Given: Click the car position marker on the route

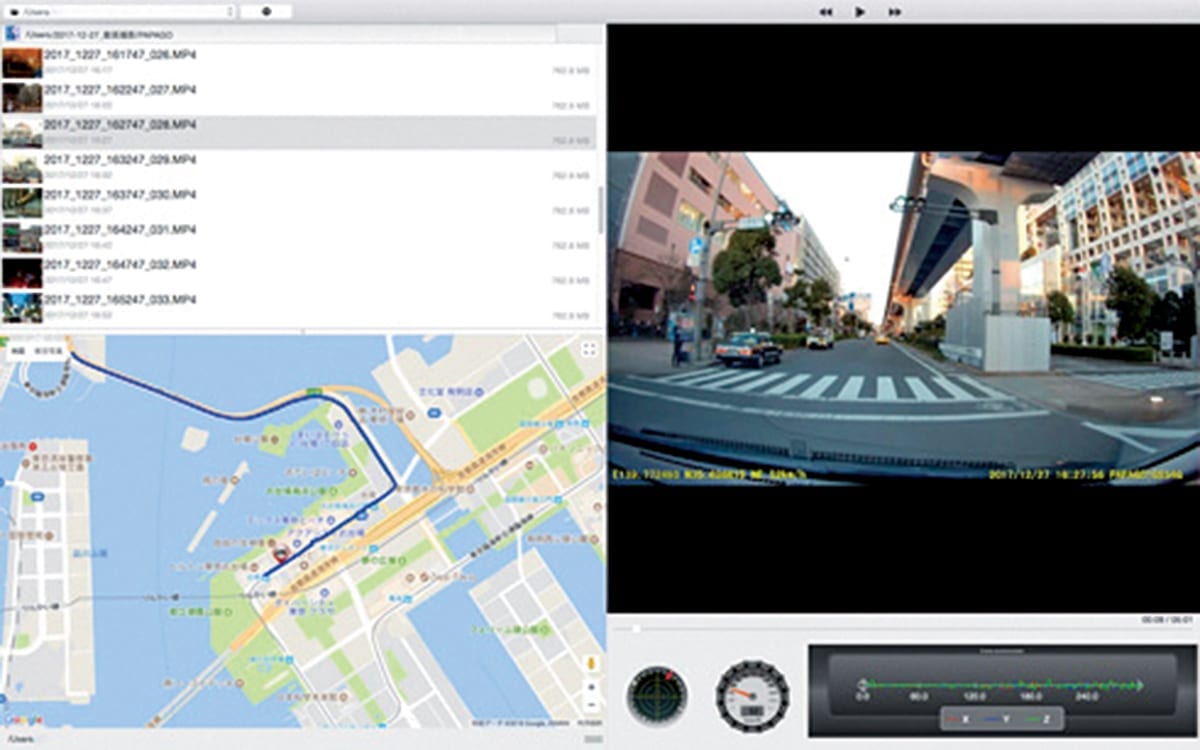Looking at the screenshot, I should 281,553.
